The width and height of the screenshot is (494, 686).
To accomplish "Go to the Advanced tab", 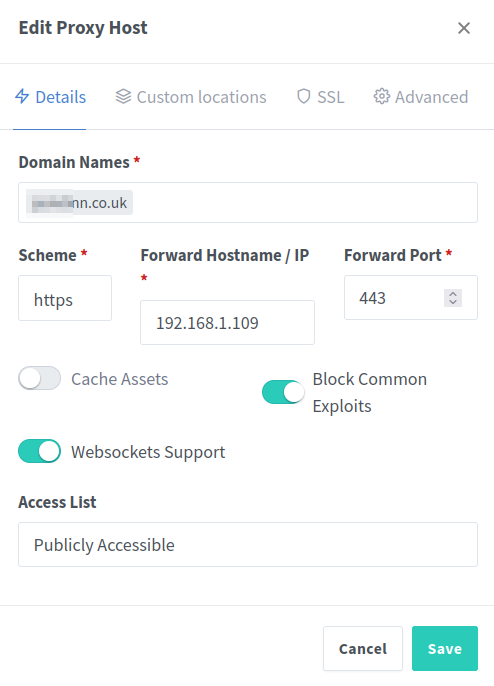I will point(421,97).
